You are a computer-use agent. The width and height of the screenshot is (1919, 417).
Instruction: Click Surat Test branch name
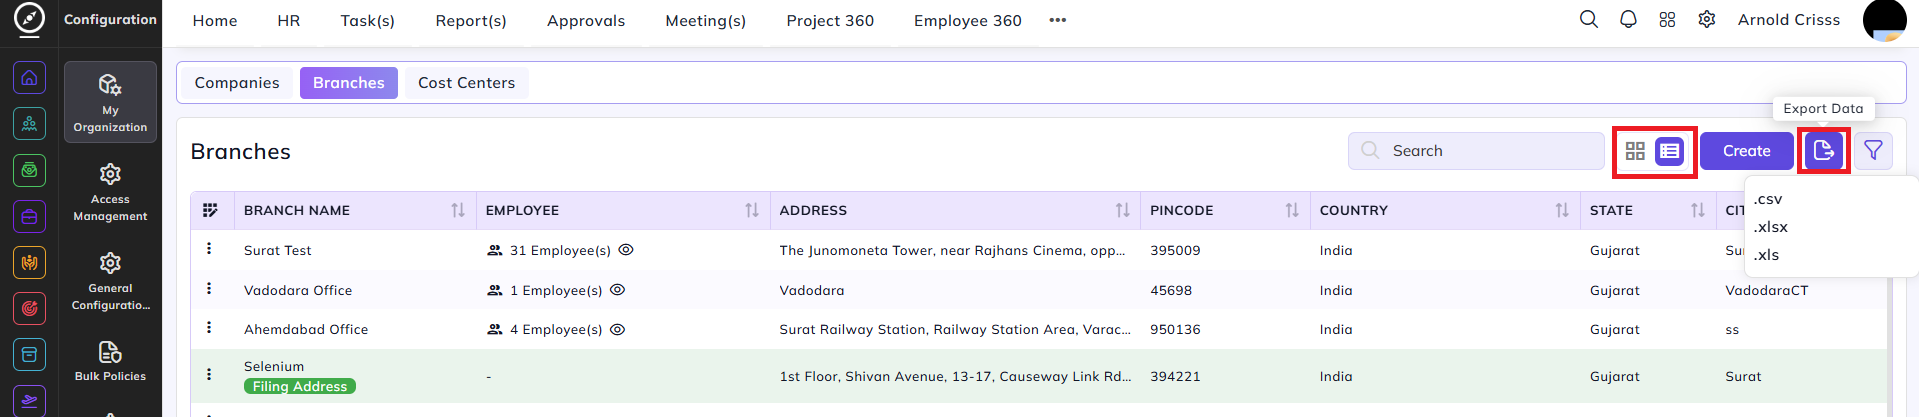(278, 250)
